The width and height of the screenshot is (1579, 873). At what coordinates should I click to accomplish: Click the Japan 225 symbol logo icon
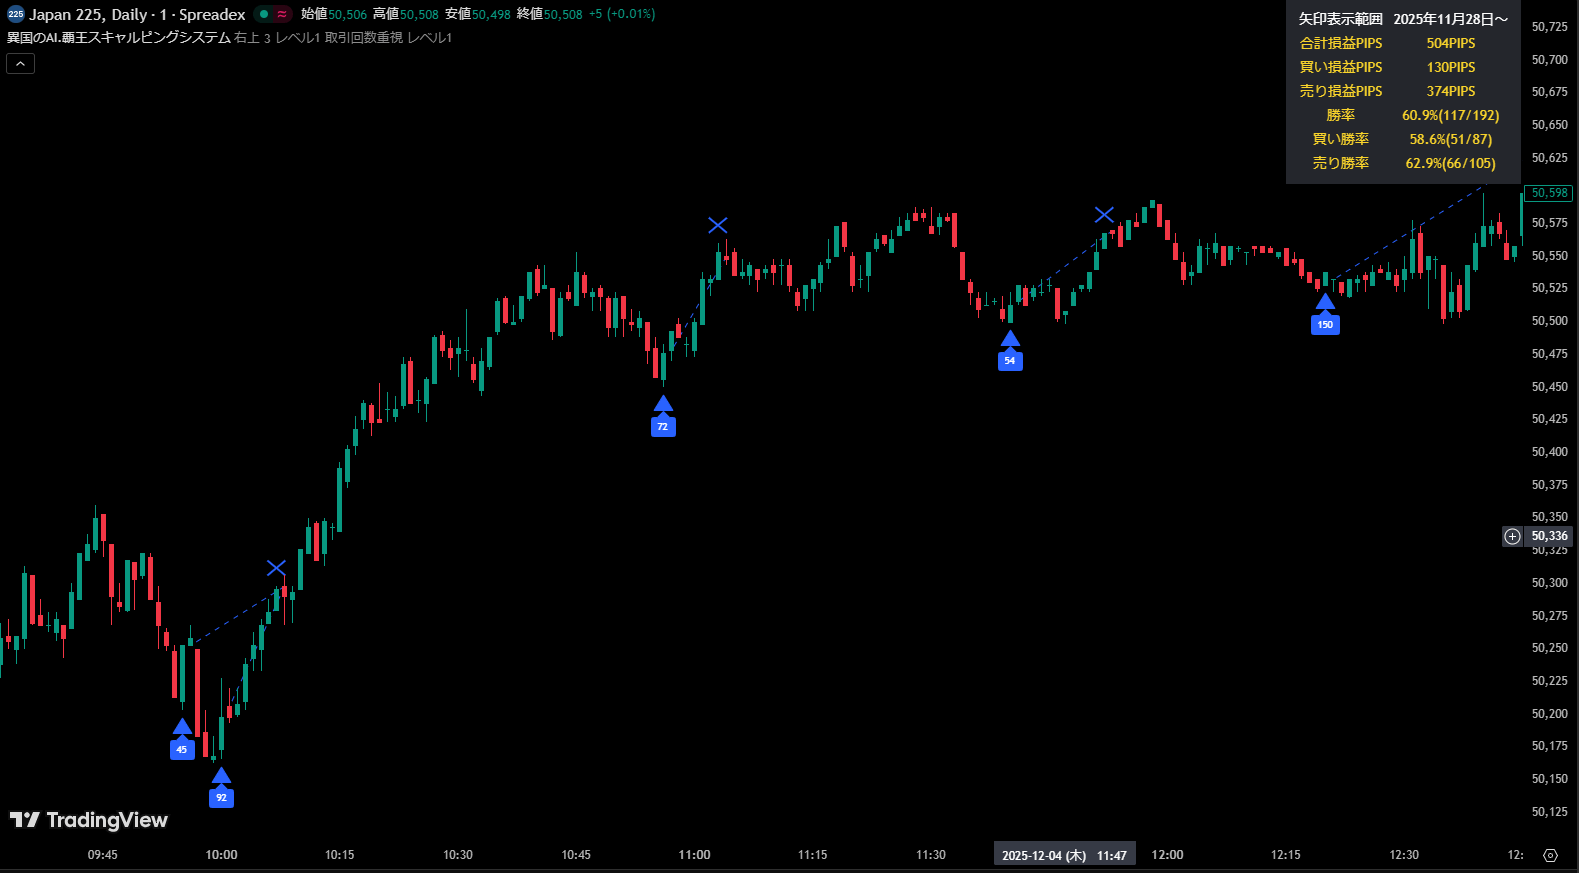click(16, 14)
